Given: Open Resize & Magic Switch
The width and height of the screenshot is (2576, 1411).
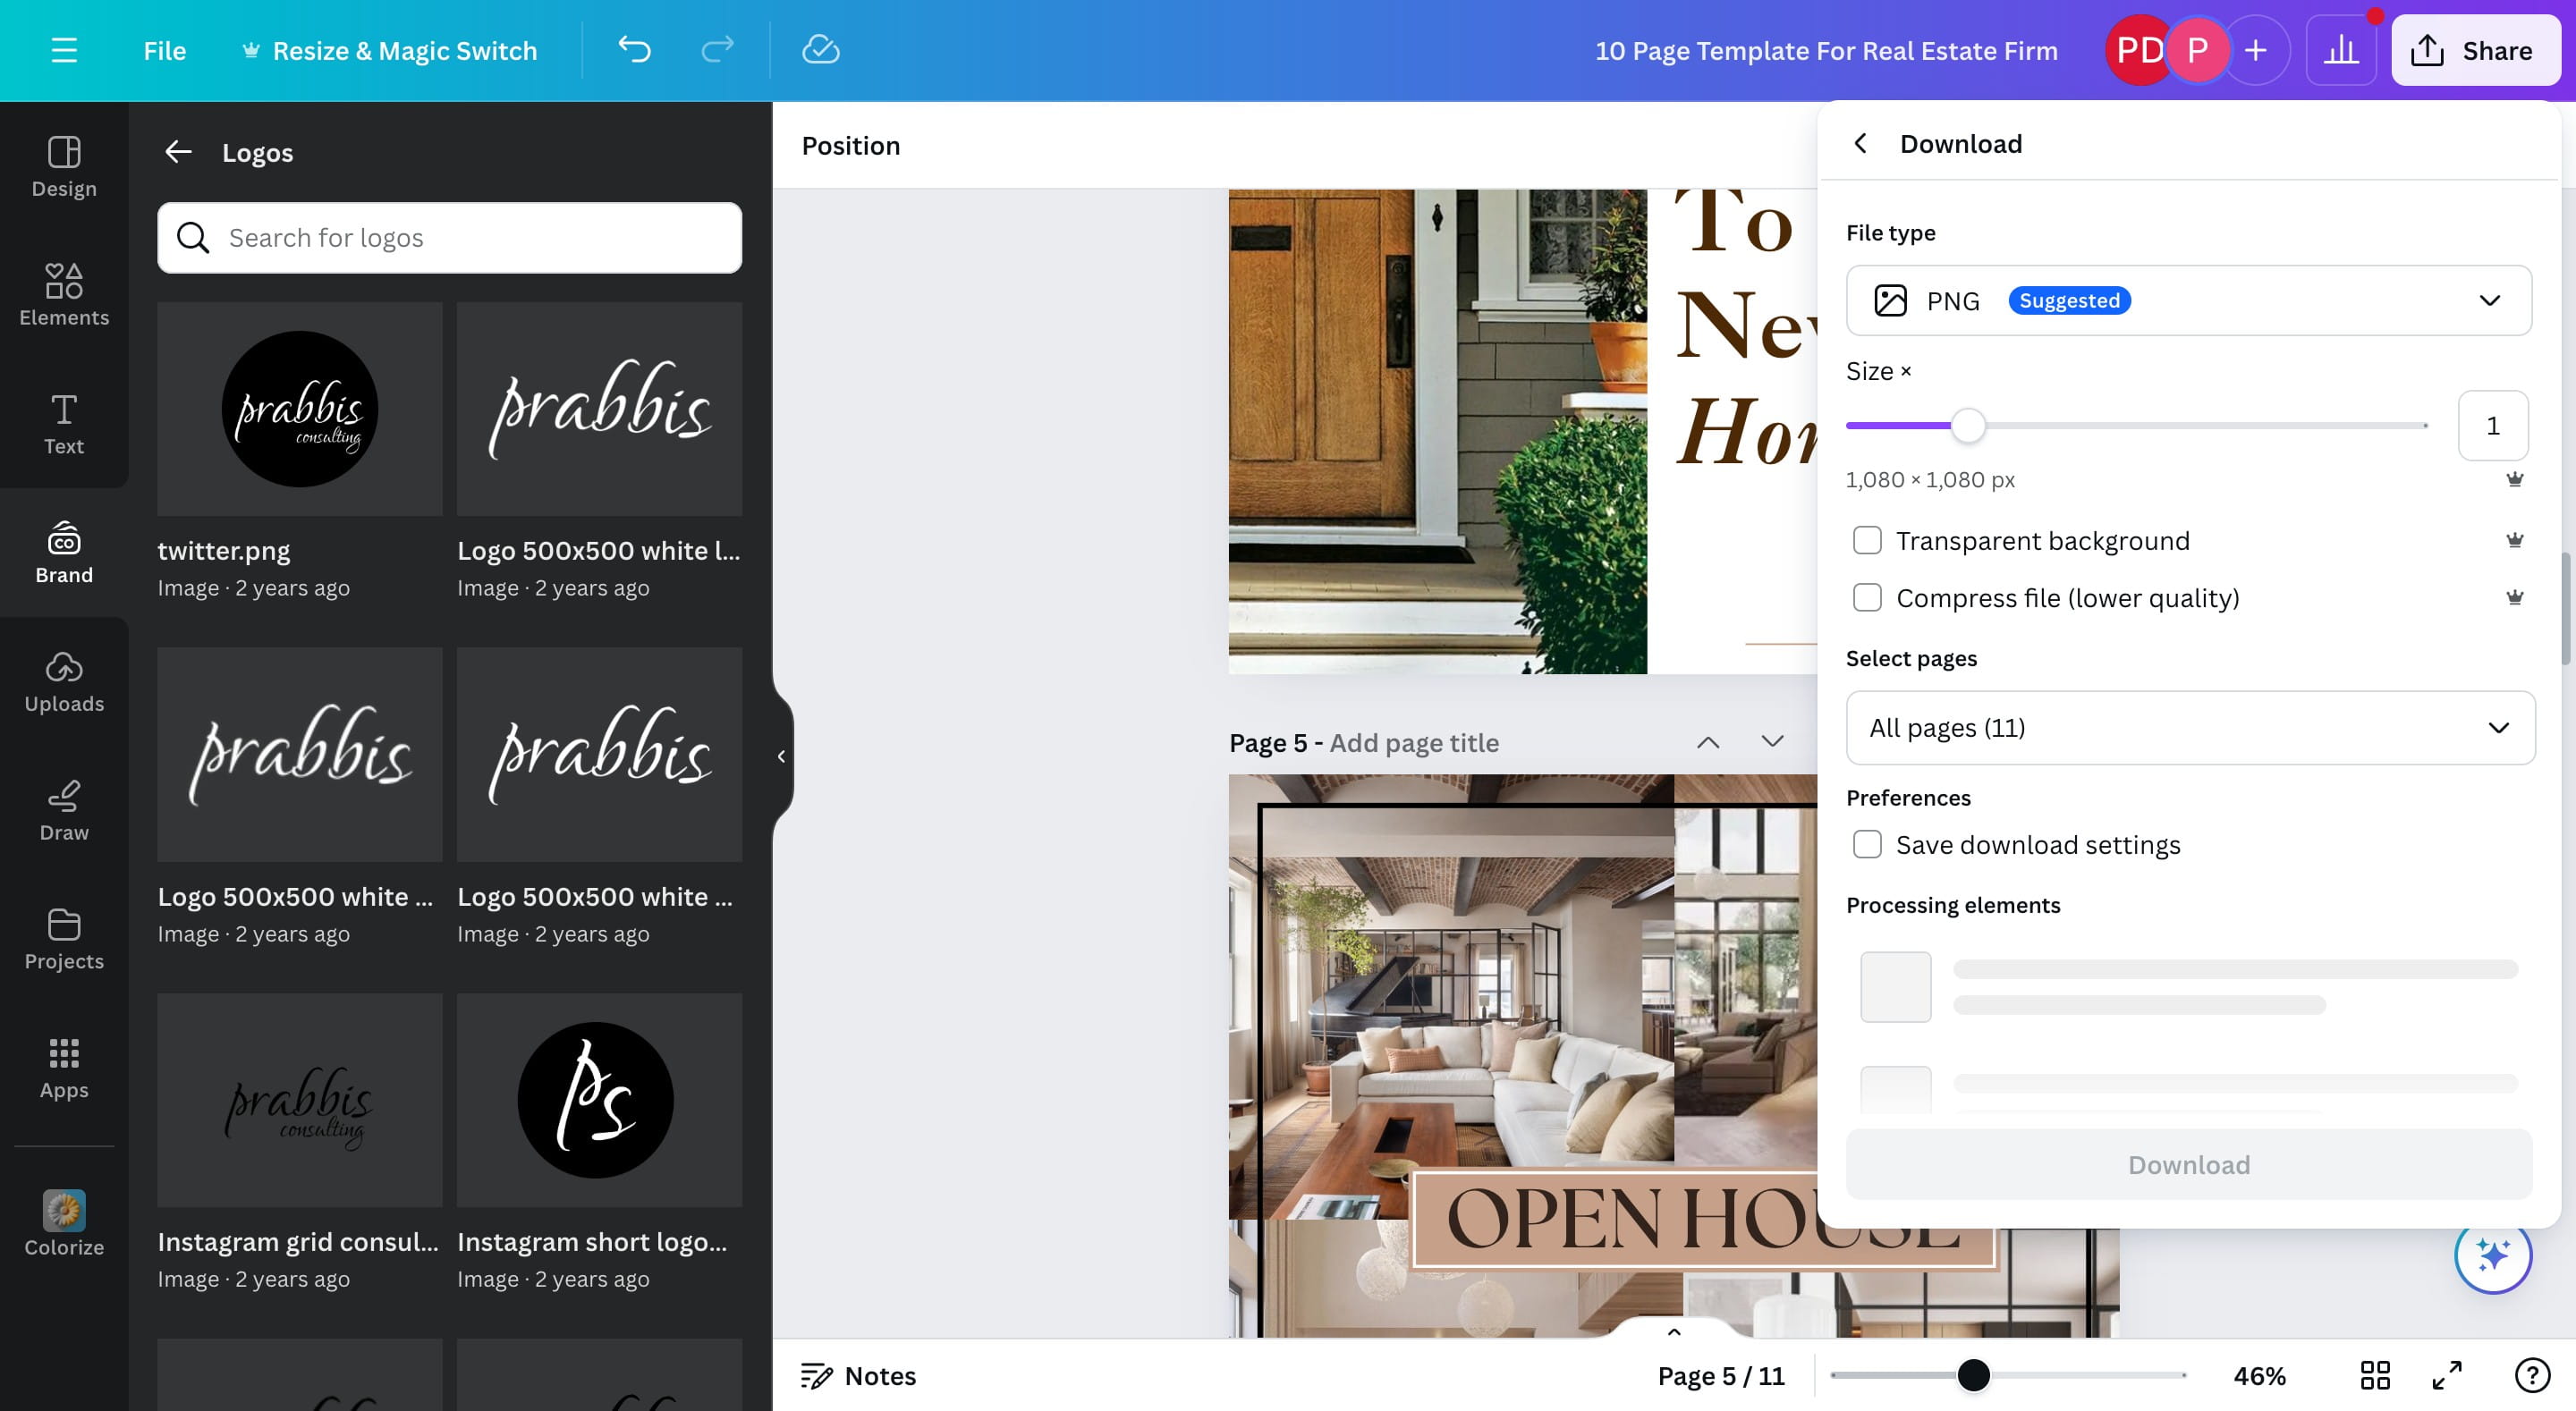Looking at the screenshot, I should click(x=390, y=50).
